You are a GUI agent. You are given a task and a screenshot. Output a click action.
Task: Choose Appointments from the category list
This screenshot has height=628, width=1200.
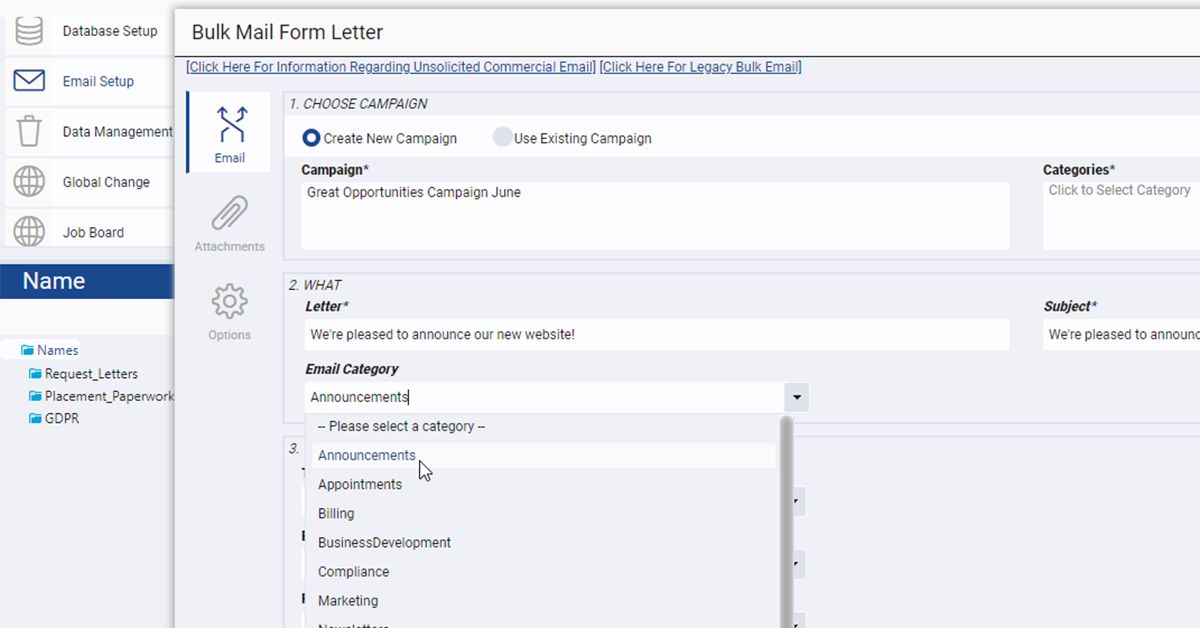tap(360, 485)
